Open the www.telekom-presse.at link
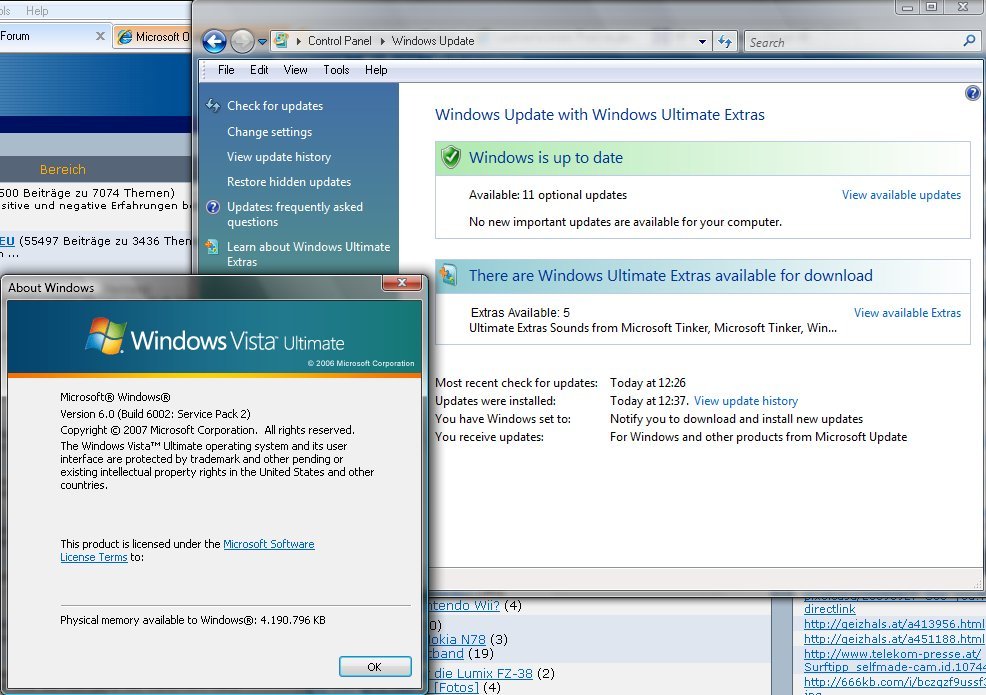The image size is (986, 695). (892, 654)
